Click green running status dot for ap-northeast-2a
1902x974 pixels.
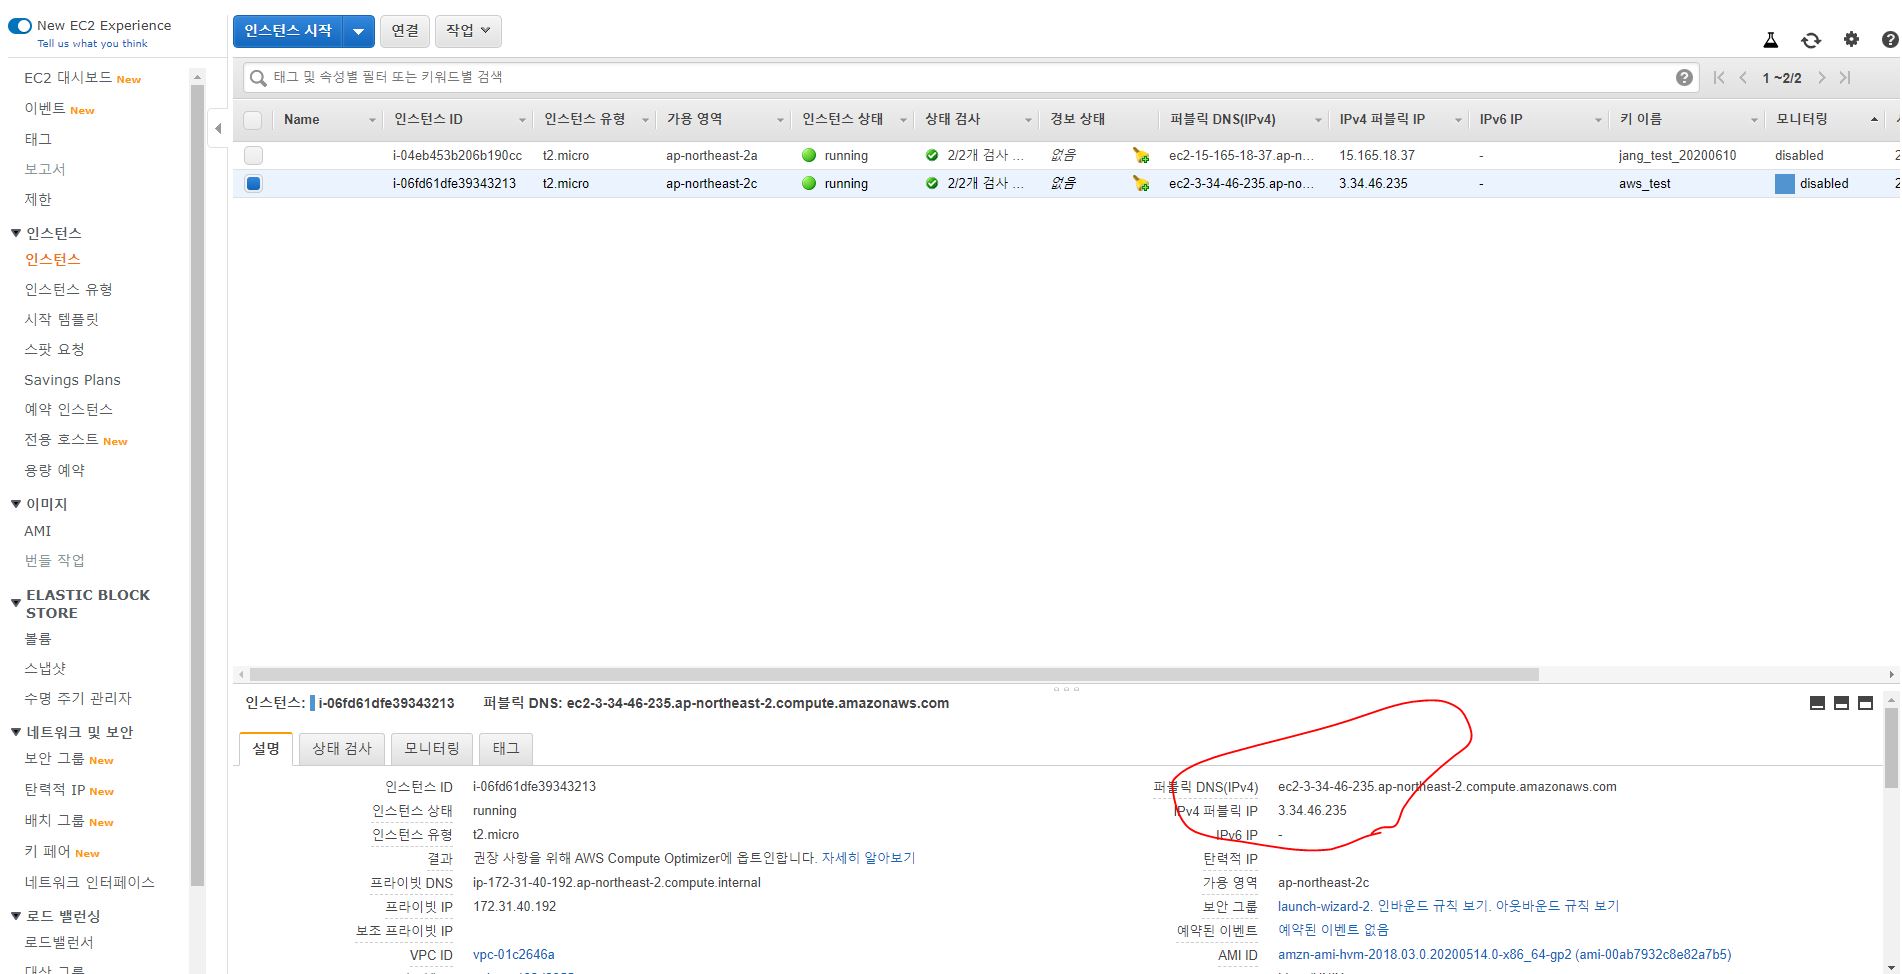(x=809, y=155)
